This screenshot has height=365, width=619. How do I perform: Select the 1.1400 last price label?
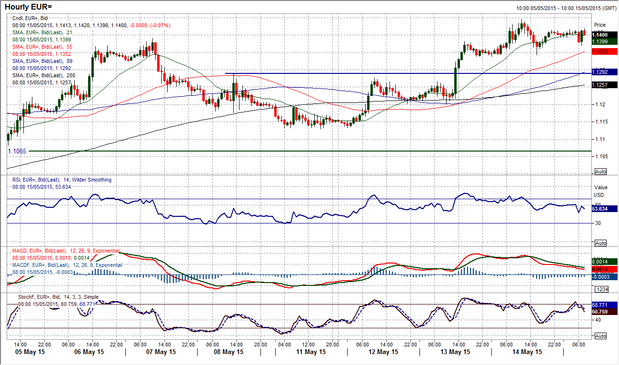[x=604, y=35]
